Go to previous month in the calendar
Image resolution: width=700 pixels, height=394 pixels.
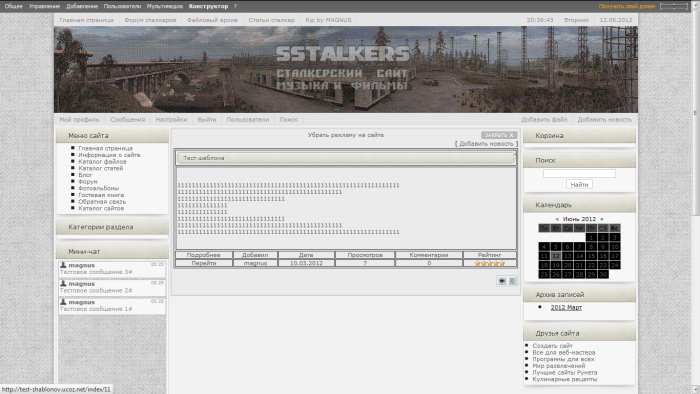[557, 219]
